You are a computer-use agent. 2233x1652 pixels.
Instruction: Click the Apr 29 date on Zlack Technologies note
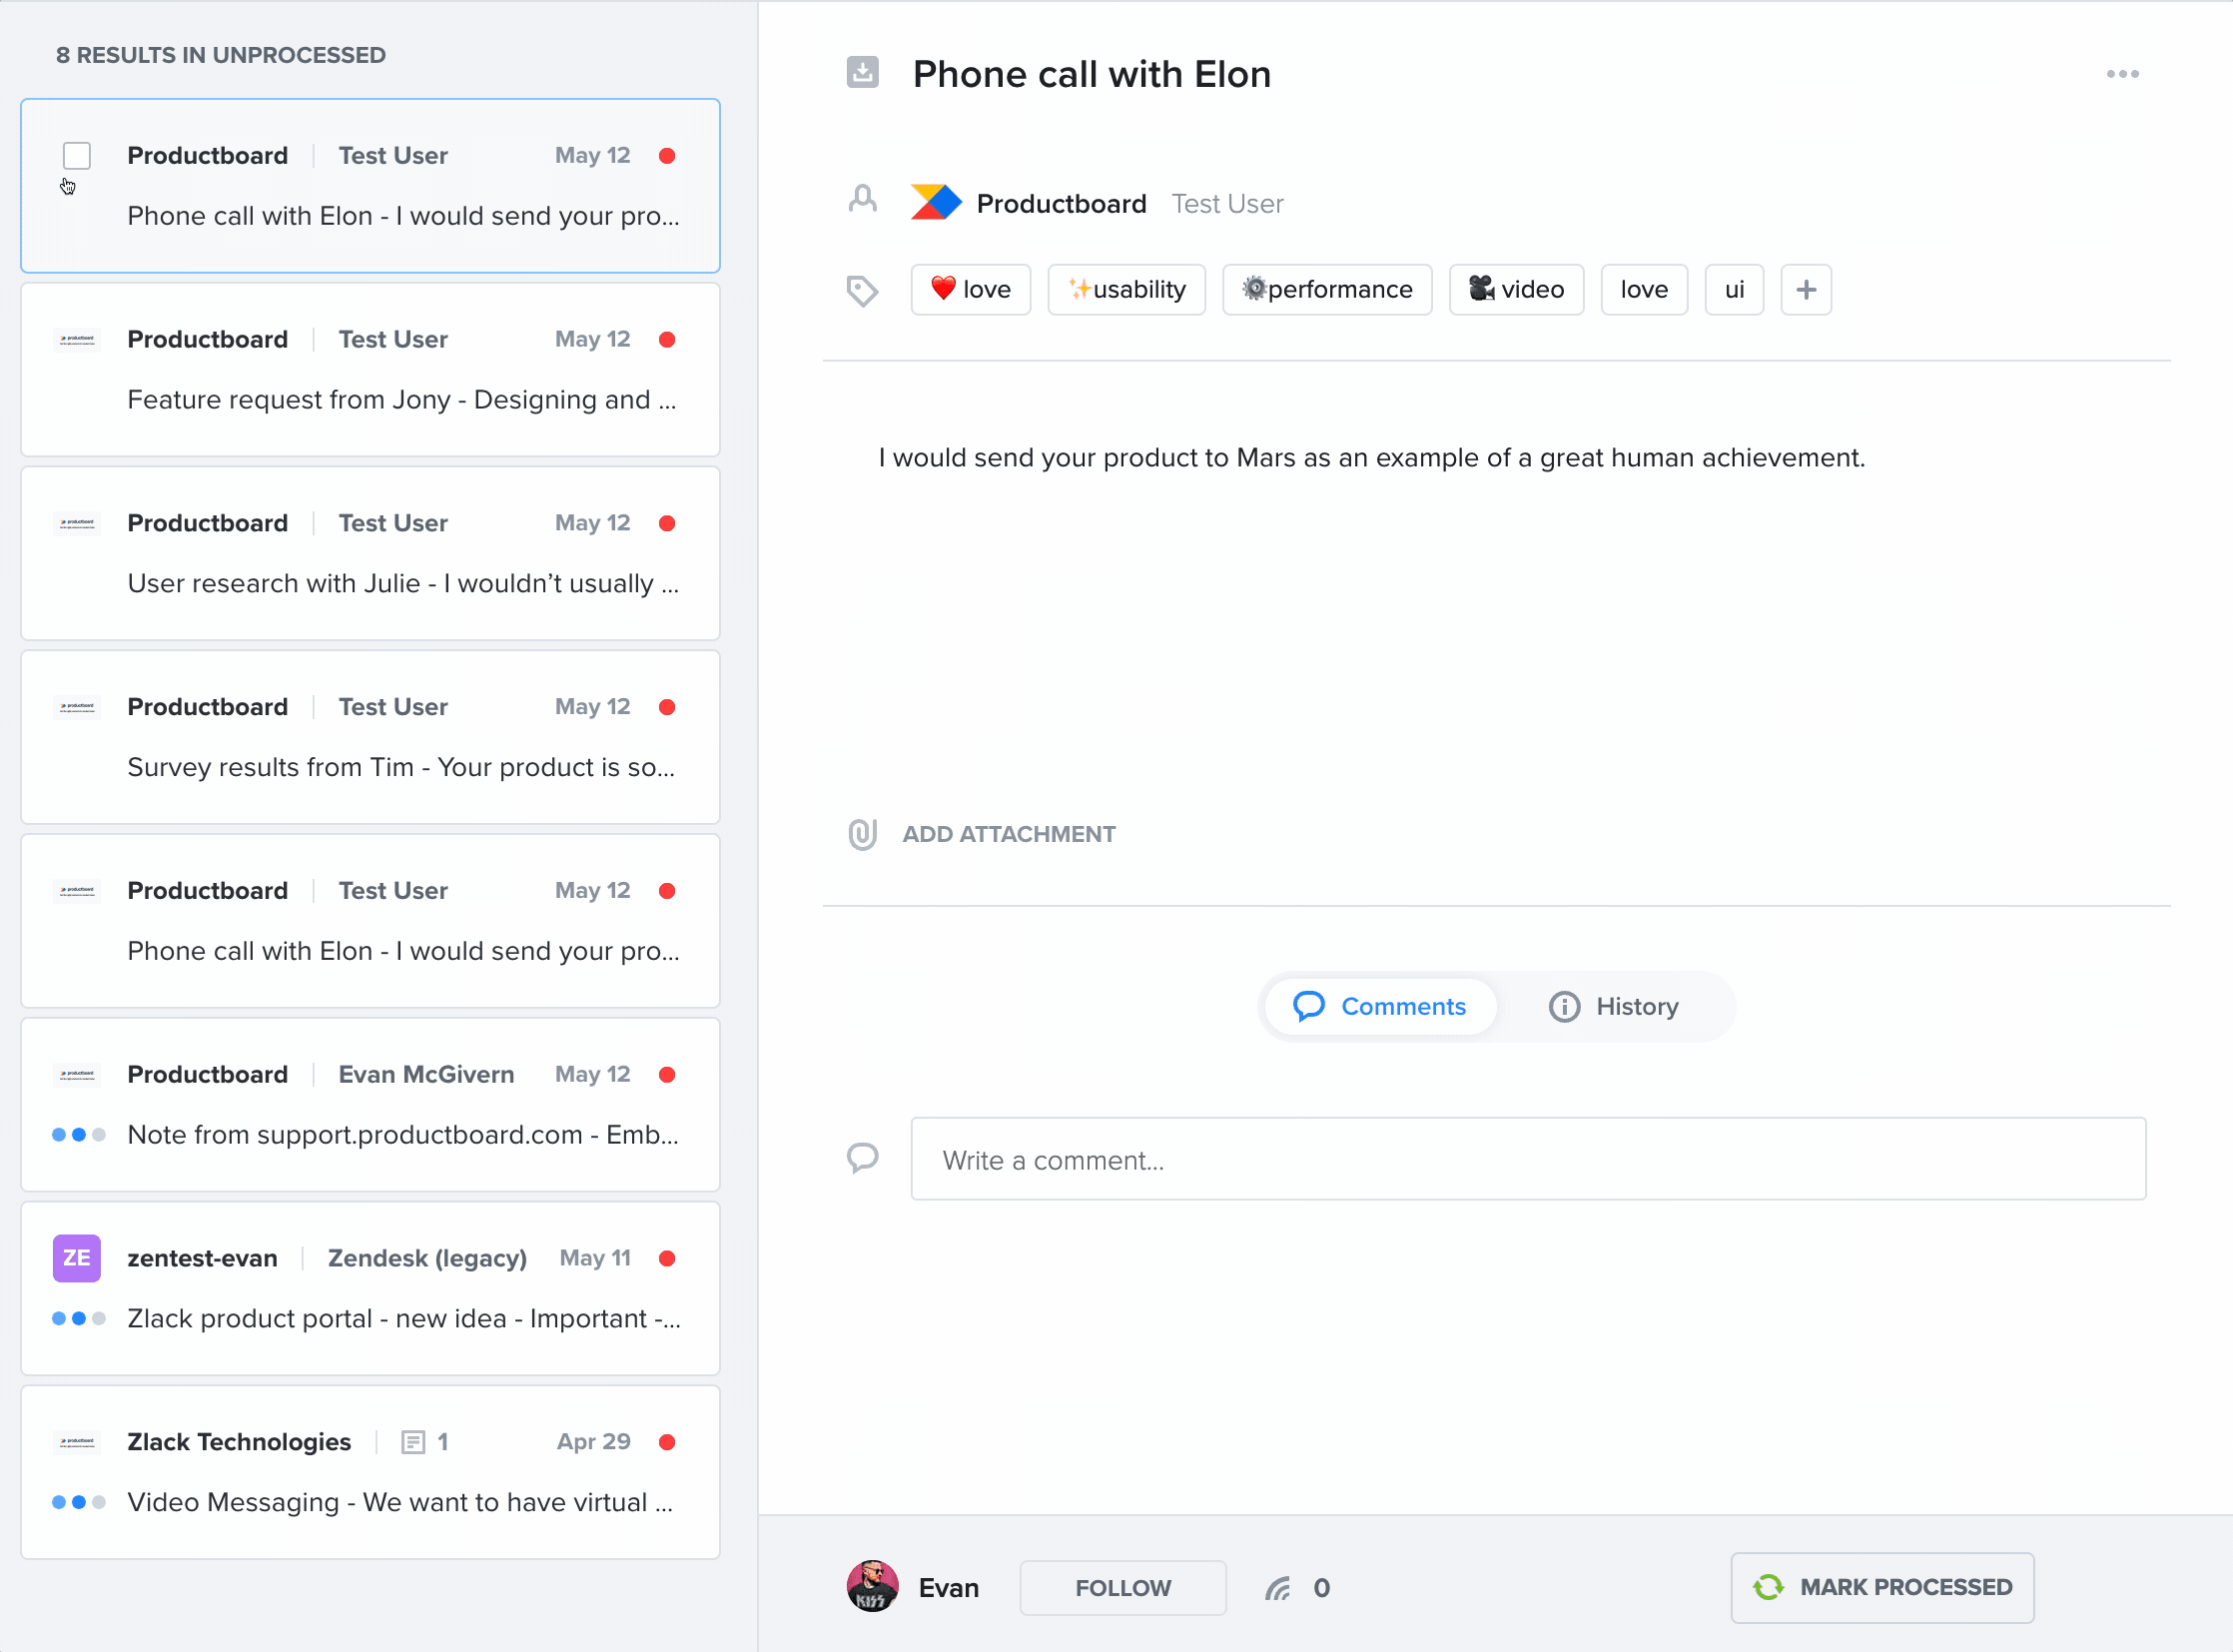pos(594,1442)
